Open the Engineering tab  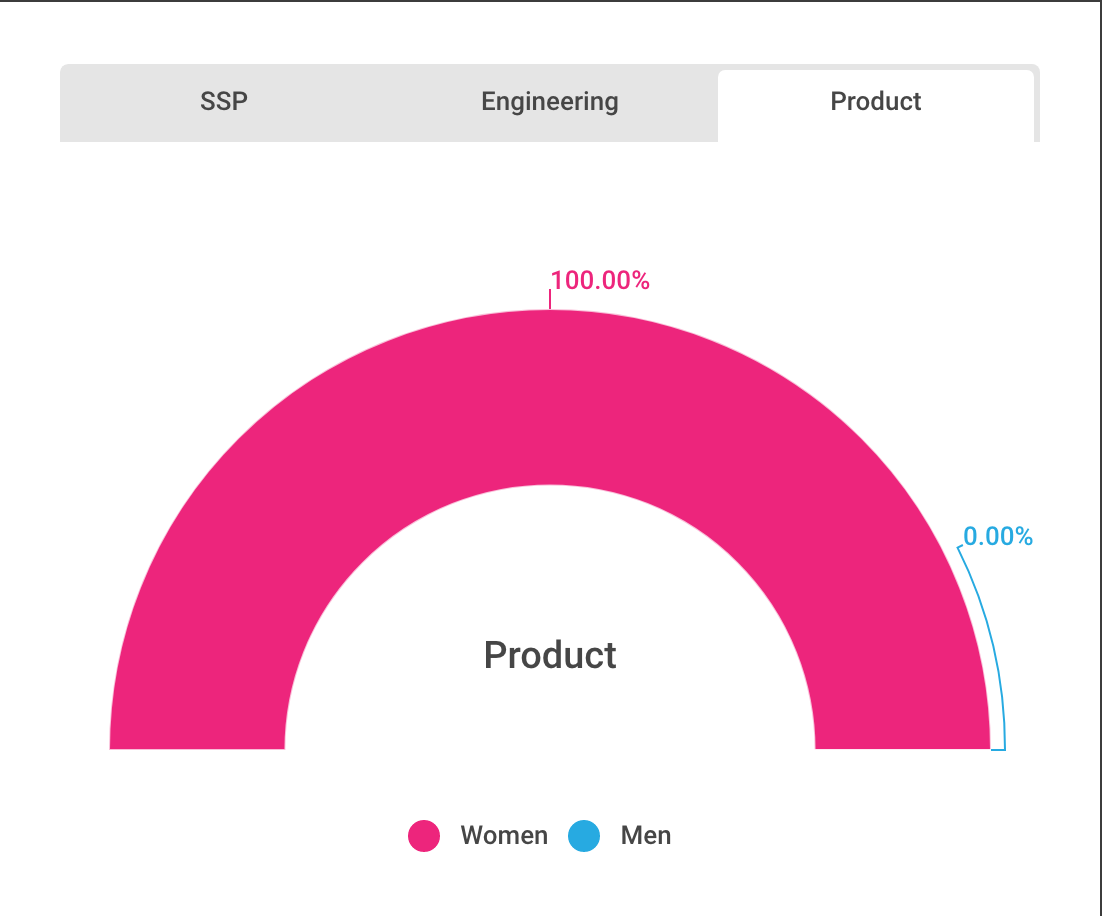click(x=550, y=103)
